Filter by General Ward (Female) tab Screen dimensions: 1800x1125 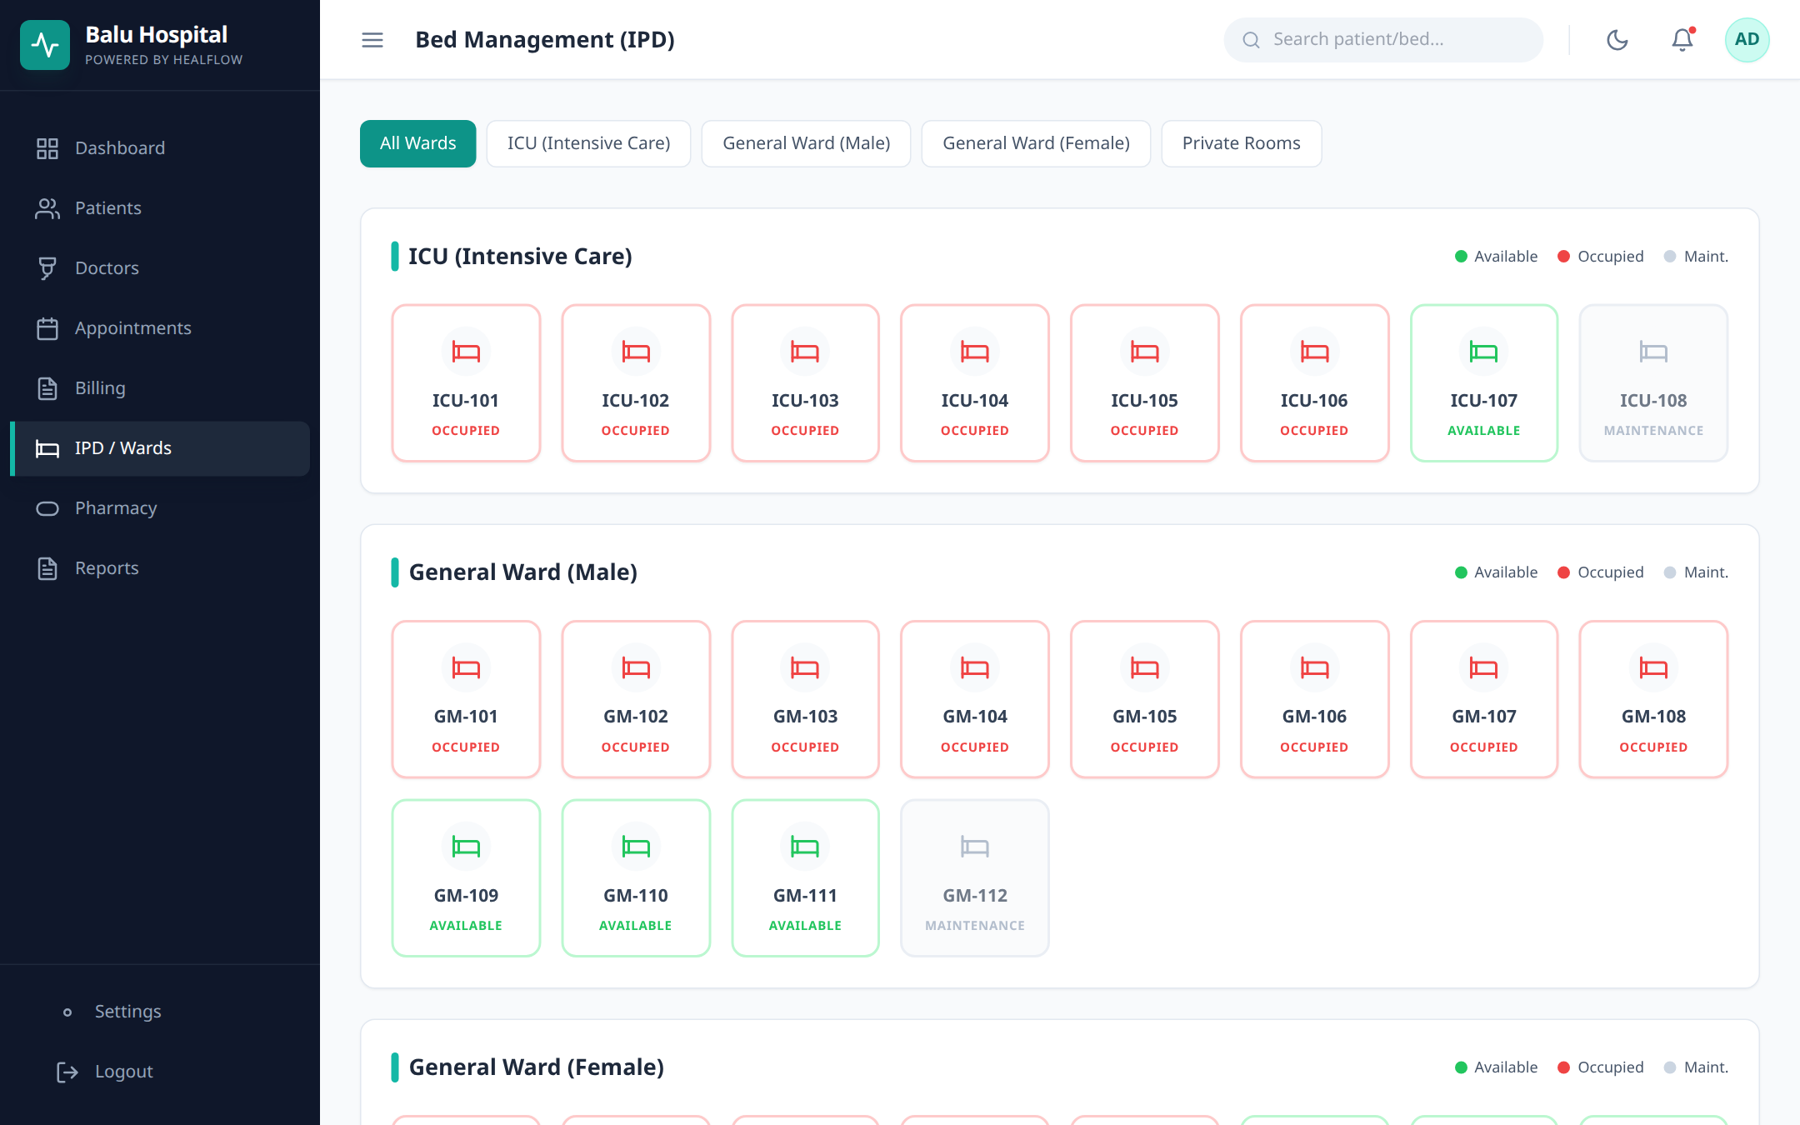click(1036, 143)
